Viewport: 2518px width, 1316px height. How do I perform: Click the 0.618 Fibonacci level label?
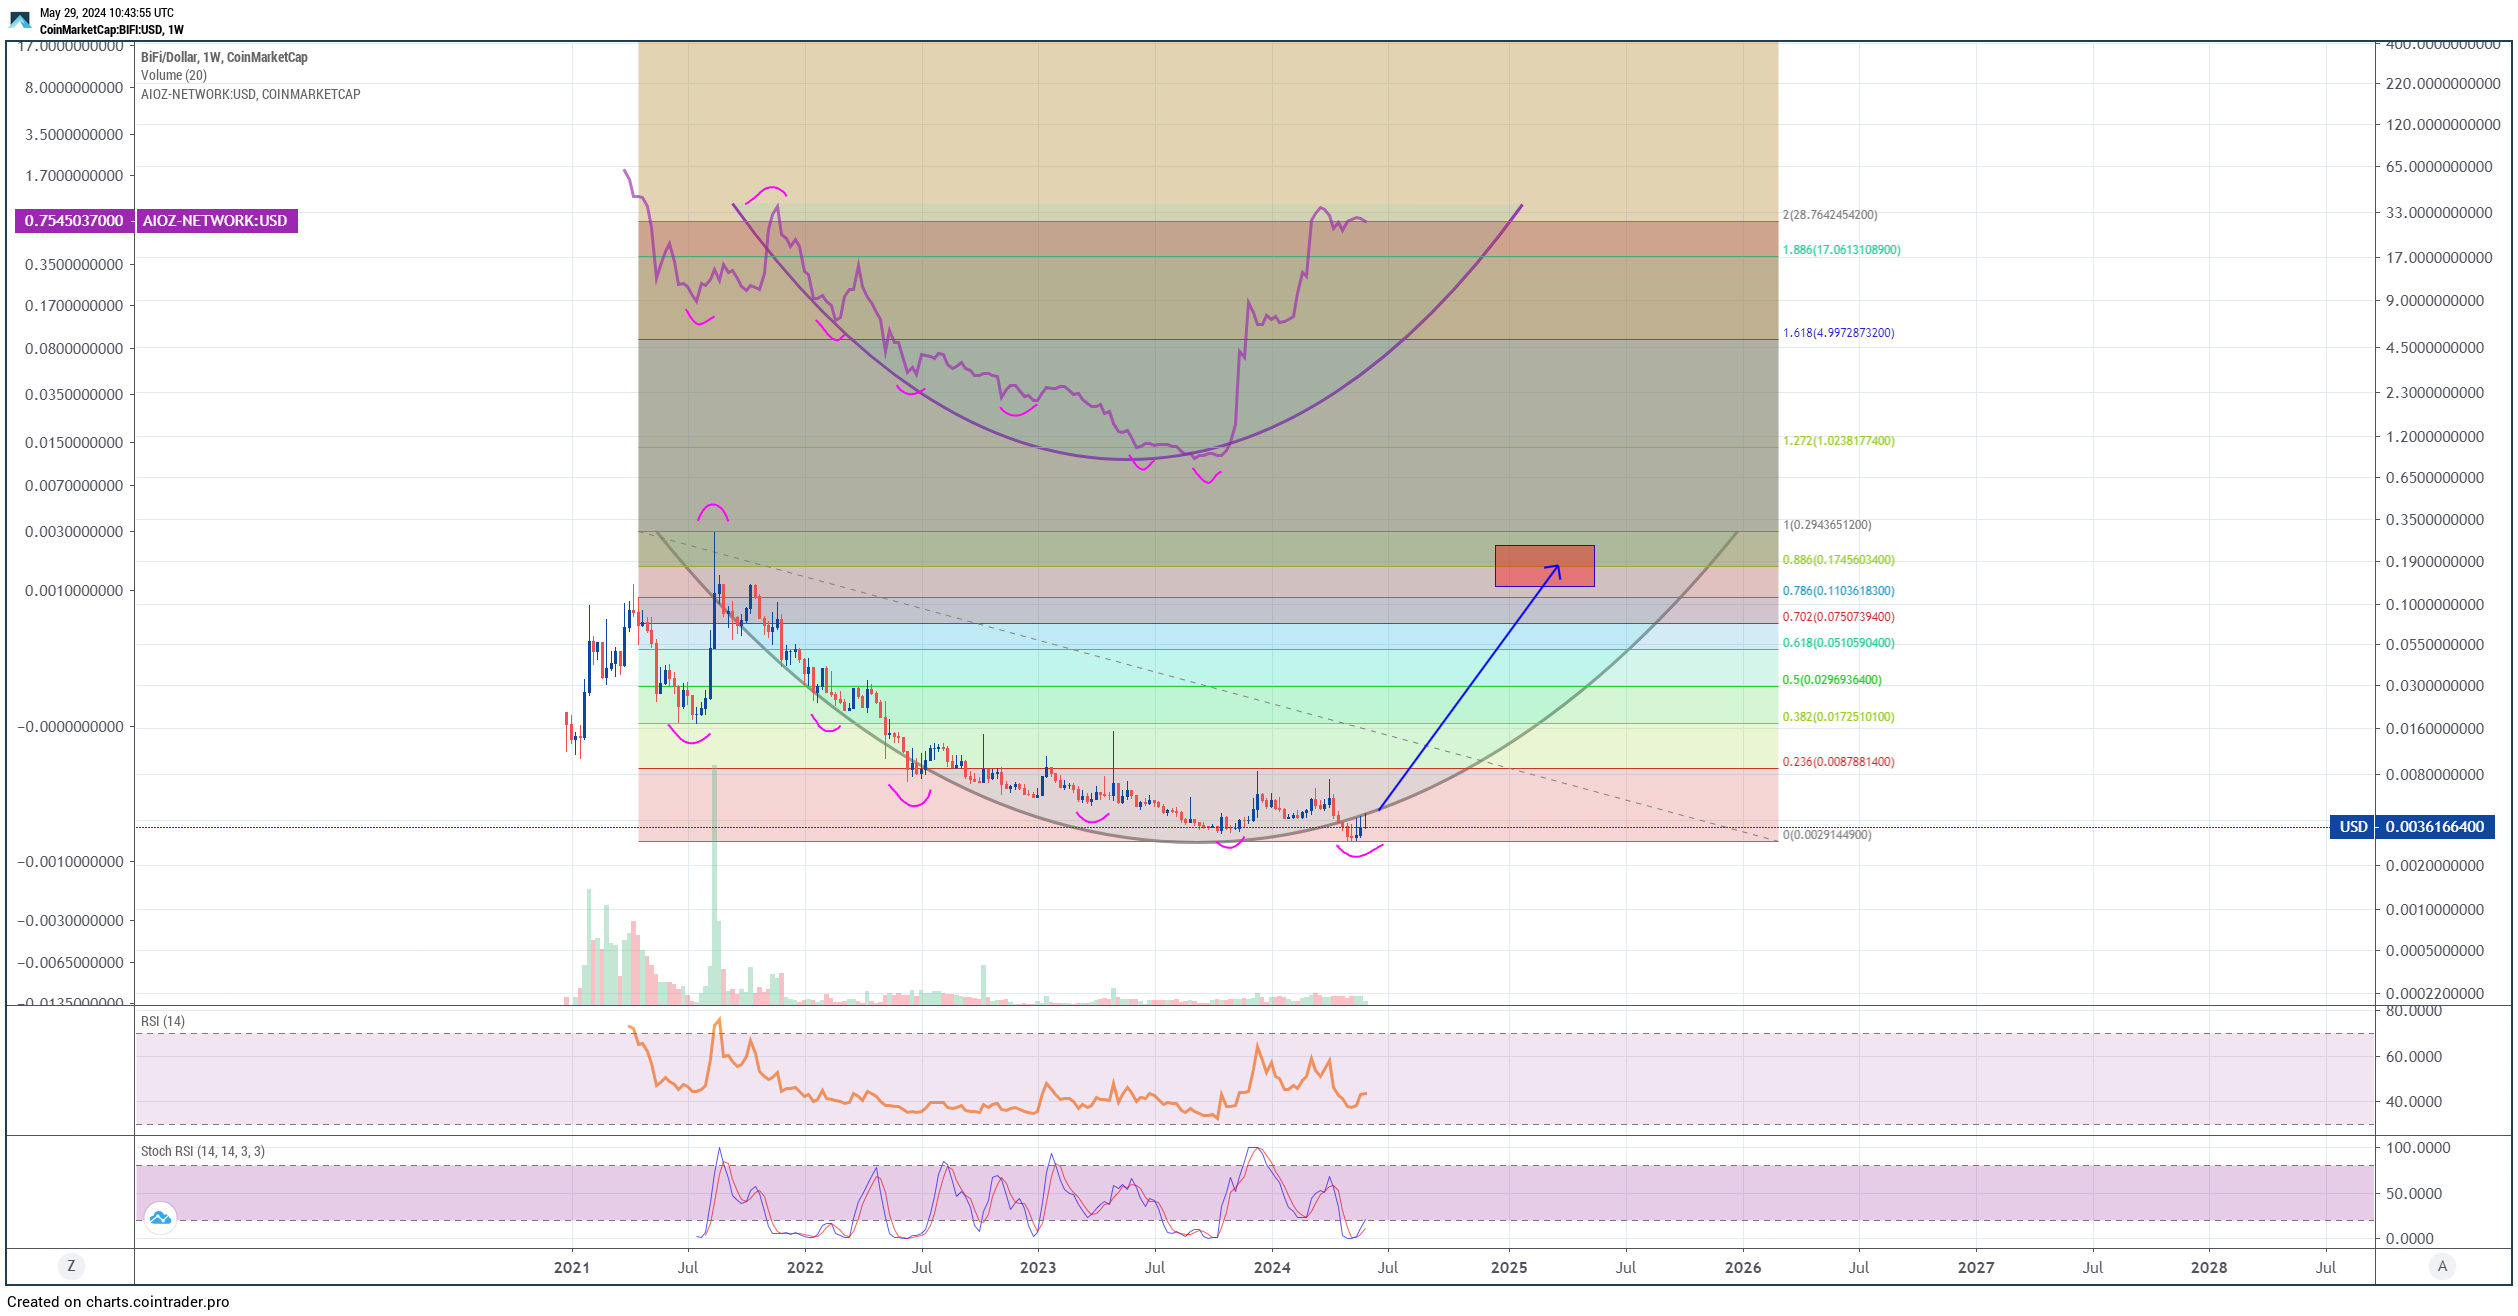1838,643
